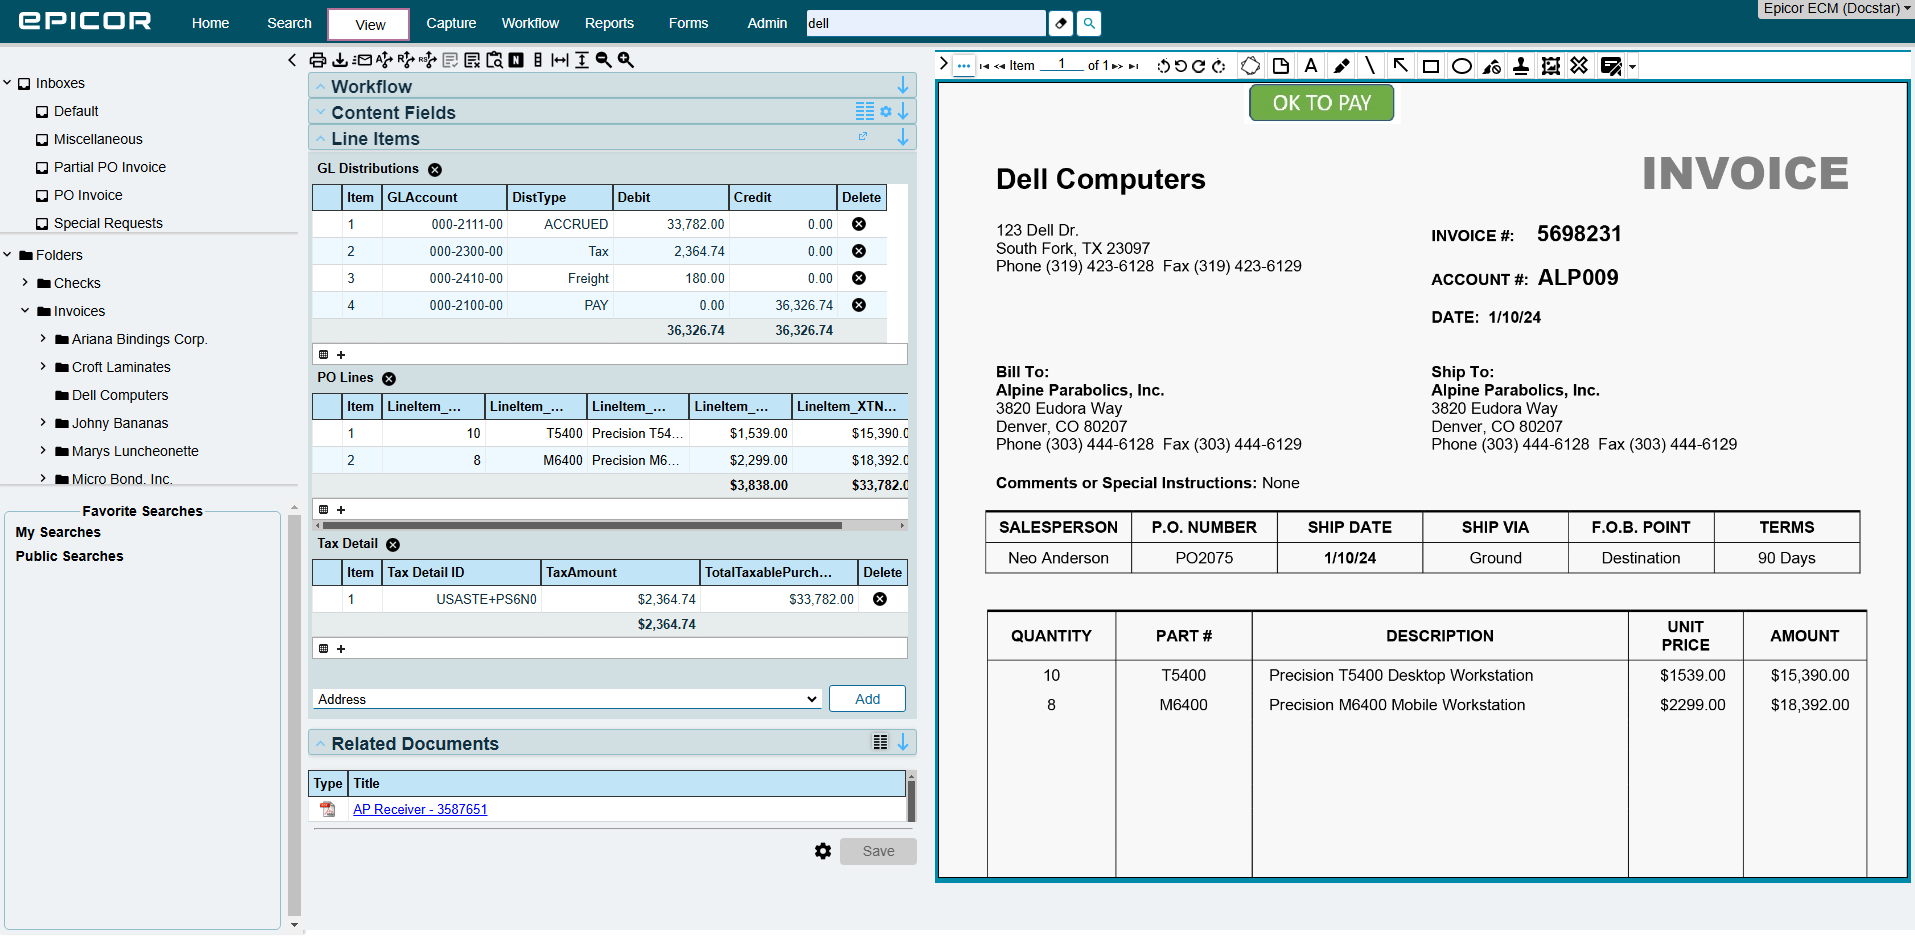Click the Content Fields gear icon
1915x948 pixels.
point(886,112)
